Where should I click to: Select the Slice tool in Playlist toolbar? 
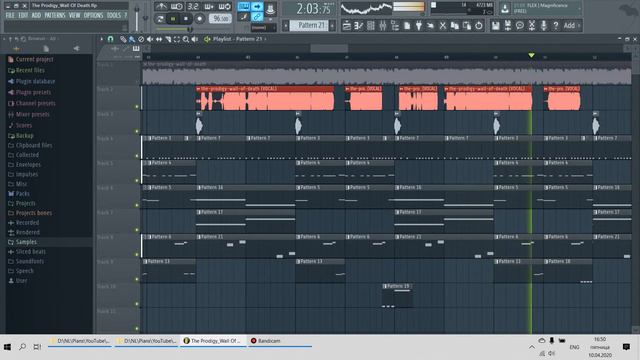click(x=168, y=39)
